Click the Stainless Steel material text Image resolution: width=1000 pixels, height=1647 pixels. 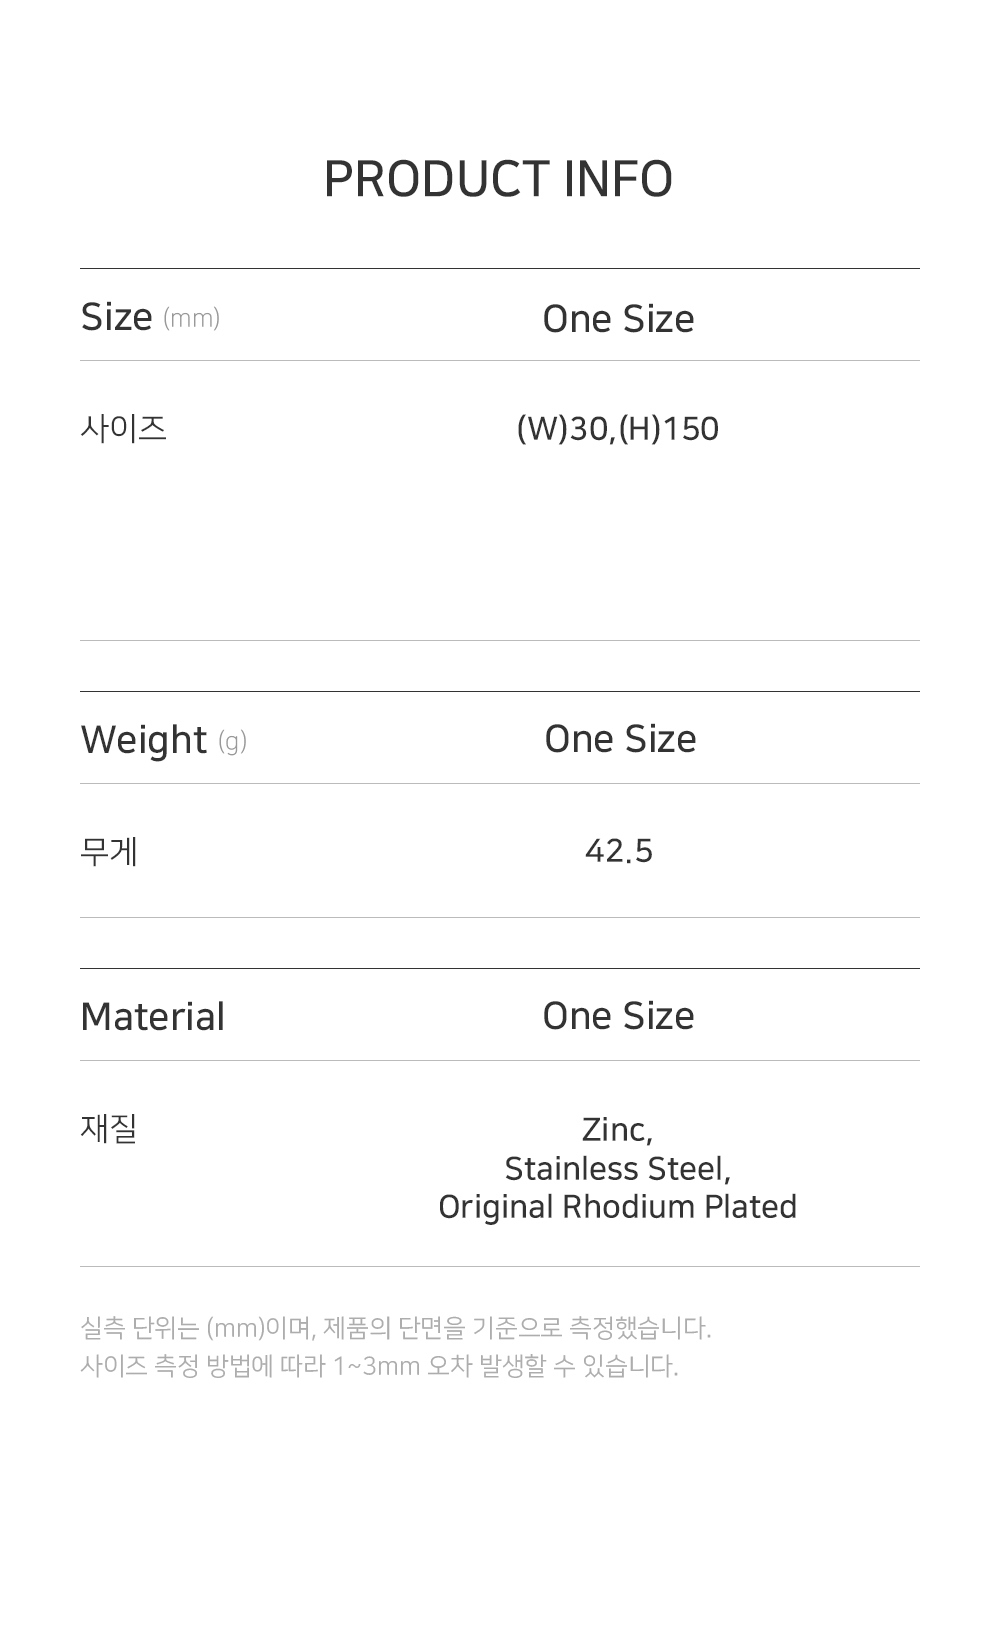(x=617, y=1168)
